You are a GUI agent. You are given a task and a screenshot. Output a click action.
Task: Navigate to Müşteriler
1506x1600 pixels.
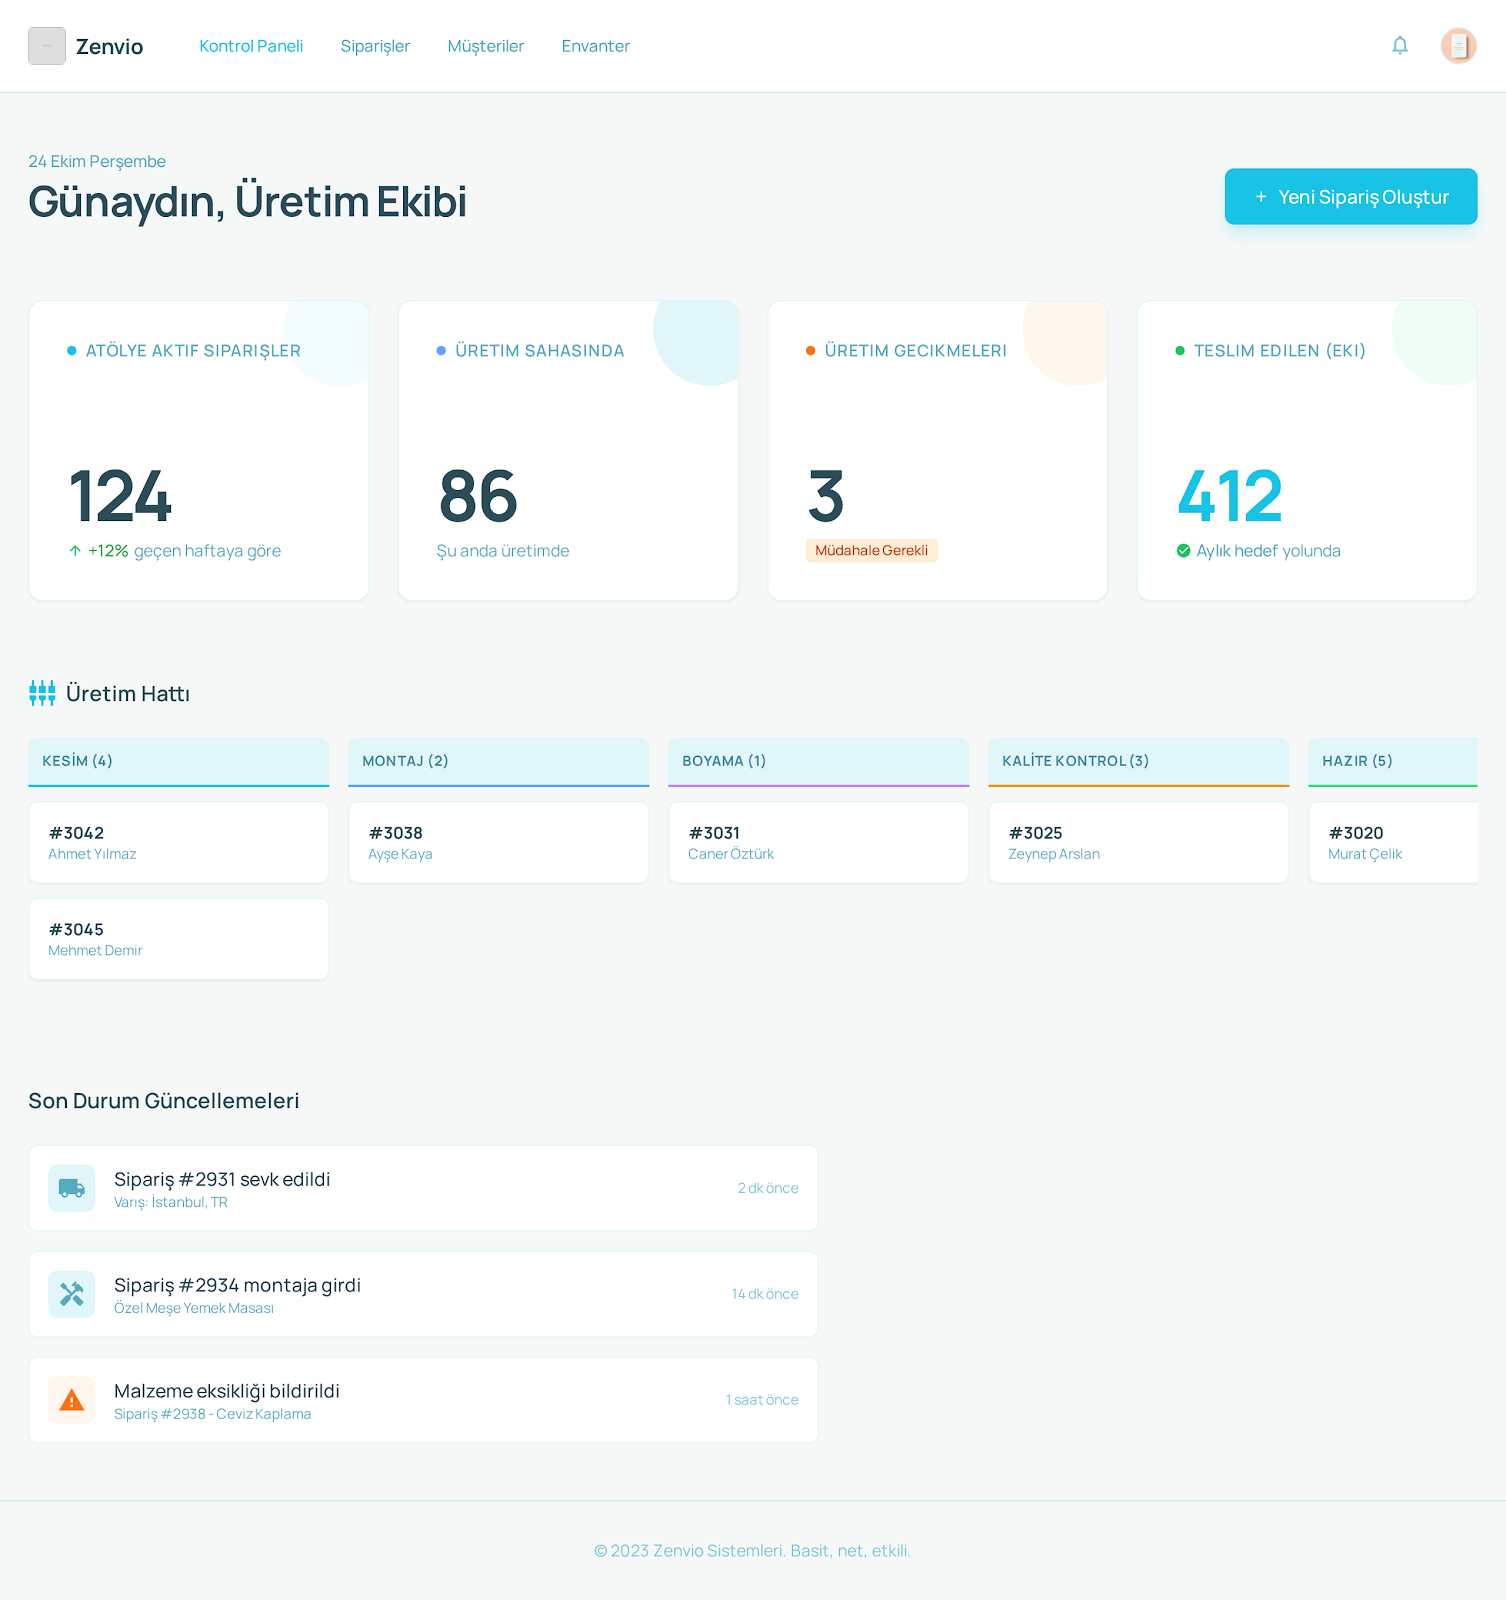[x=486, y=46]
